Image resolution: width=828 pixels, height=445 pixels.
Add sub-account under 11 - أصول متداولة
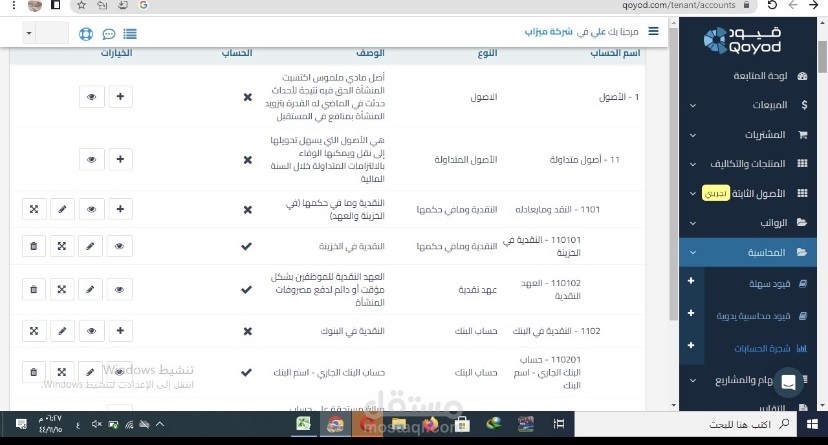[120, 159]
